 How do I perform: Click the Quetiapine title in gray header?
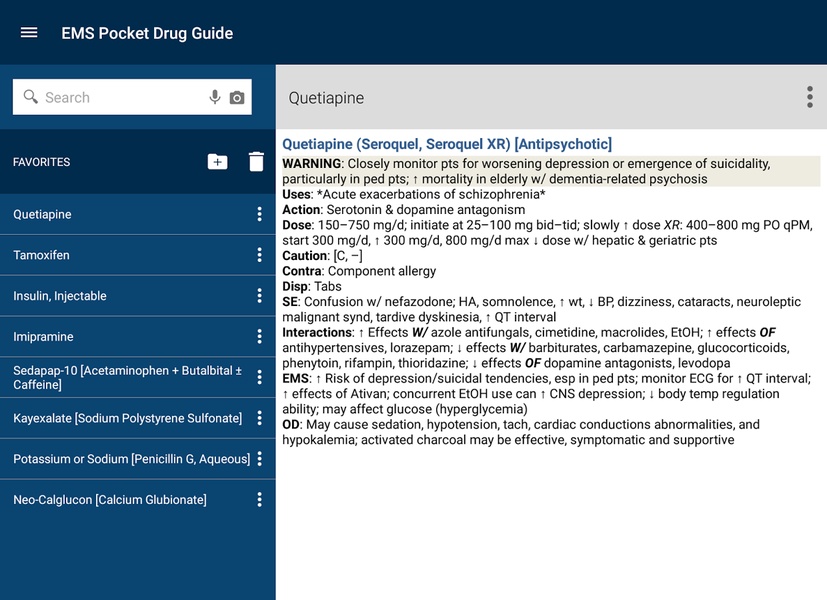tap(326, 98)
